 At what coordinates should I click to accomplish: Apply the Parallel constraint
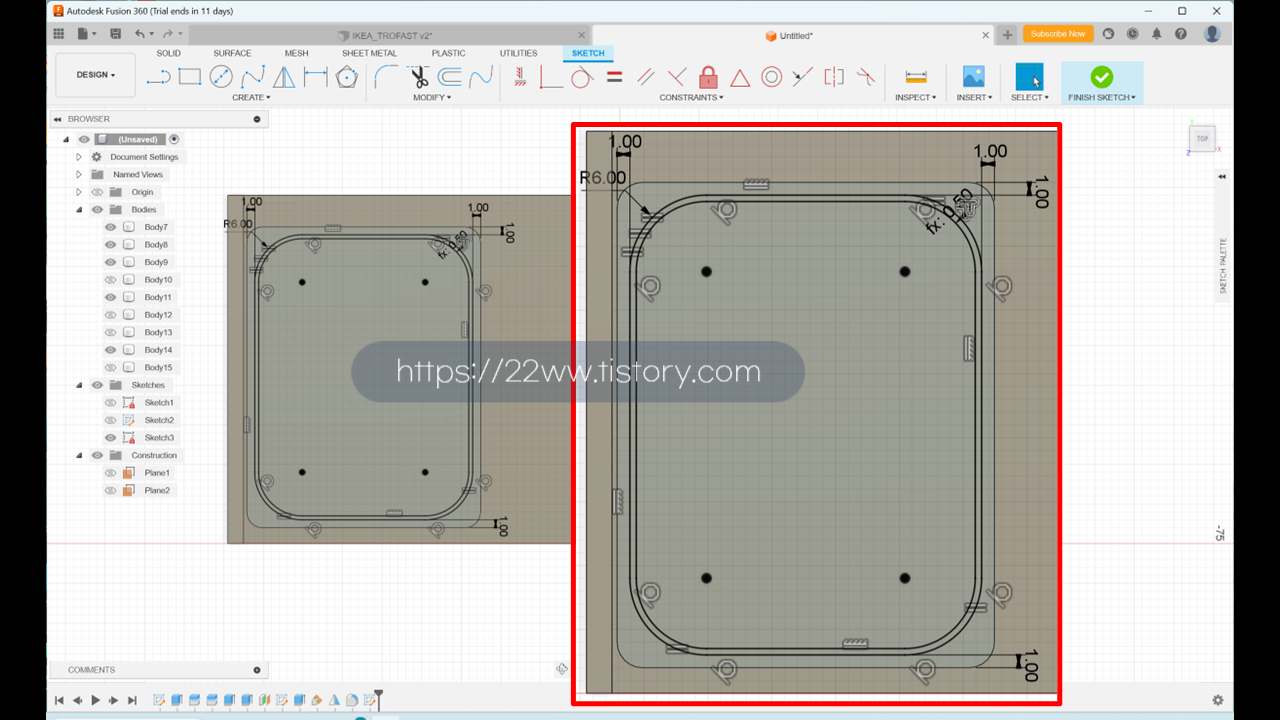(646, 77)
